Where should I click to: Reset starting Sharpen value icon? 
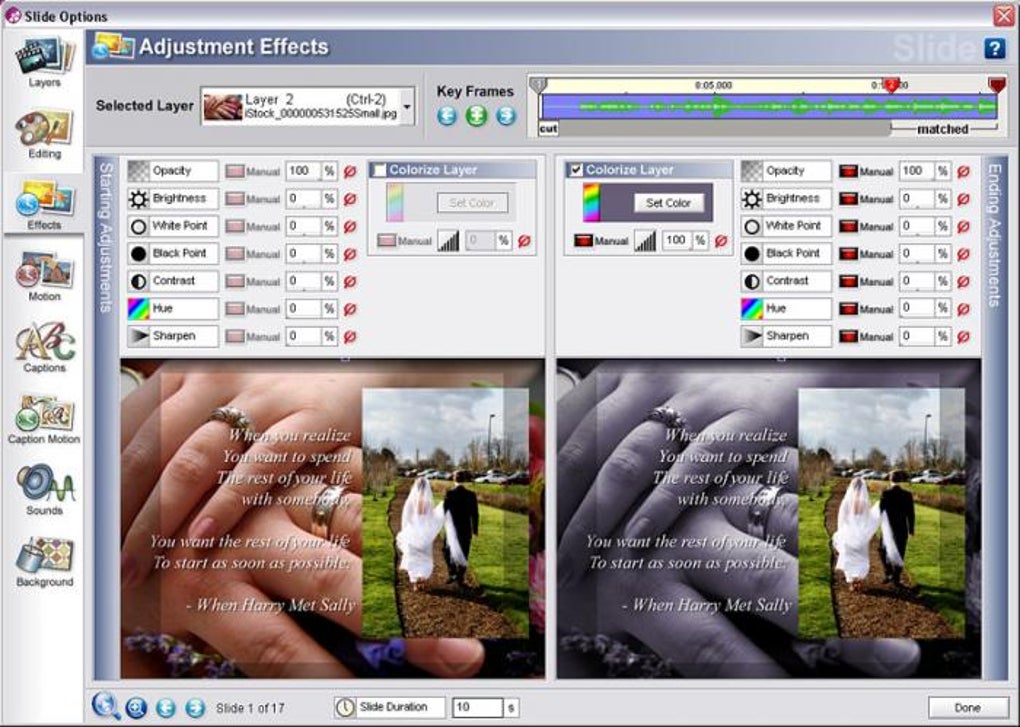[350, 337]
